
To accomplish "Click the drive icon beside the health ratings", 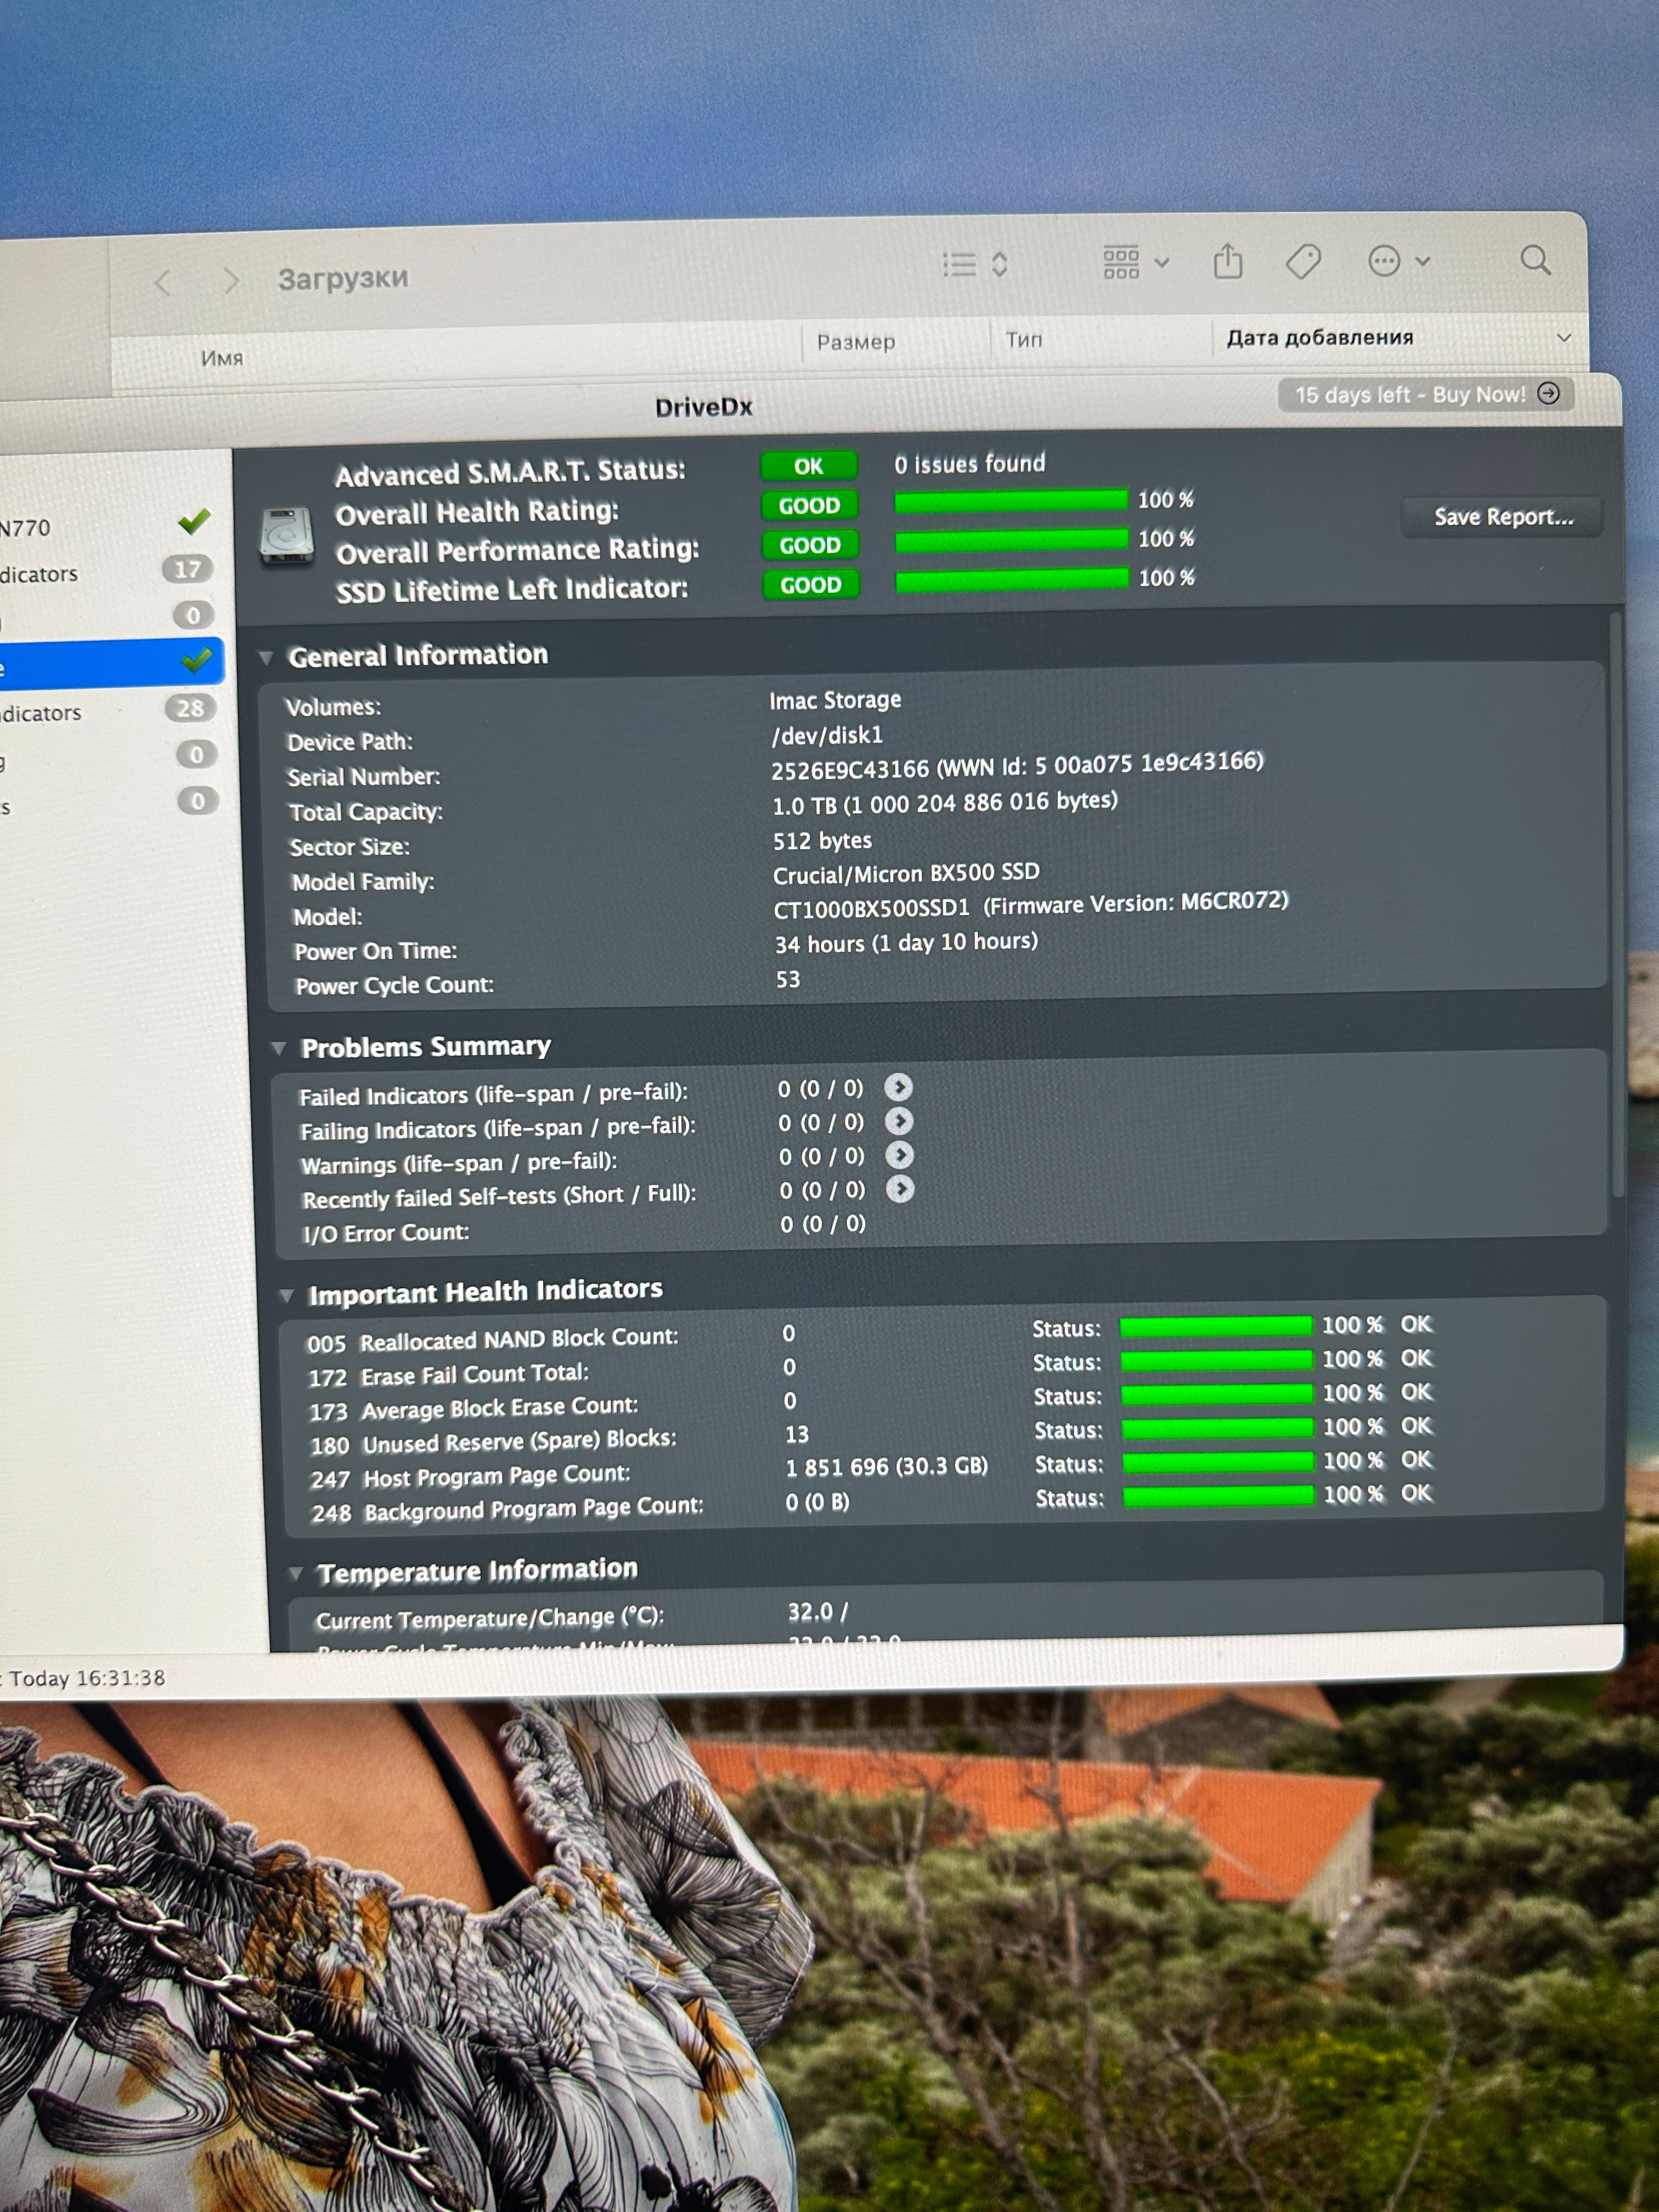I will (287, 536).
